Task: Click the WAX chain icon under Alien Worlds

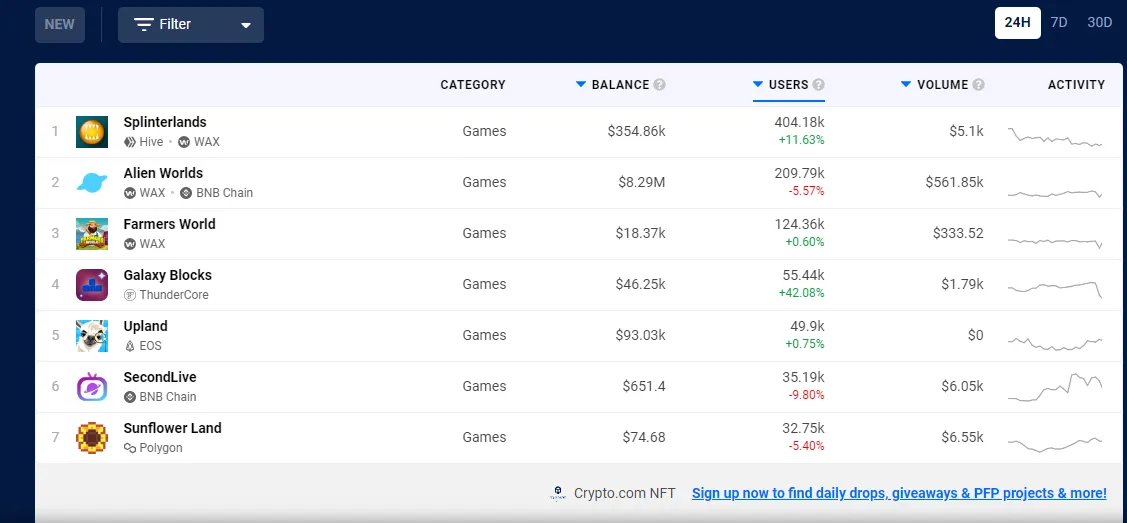Action: 130,193
